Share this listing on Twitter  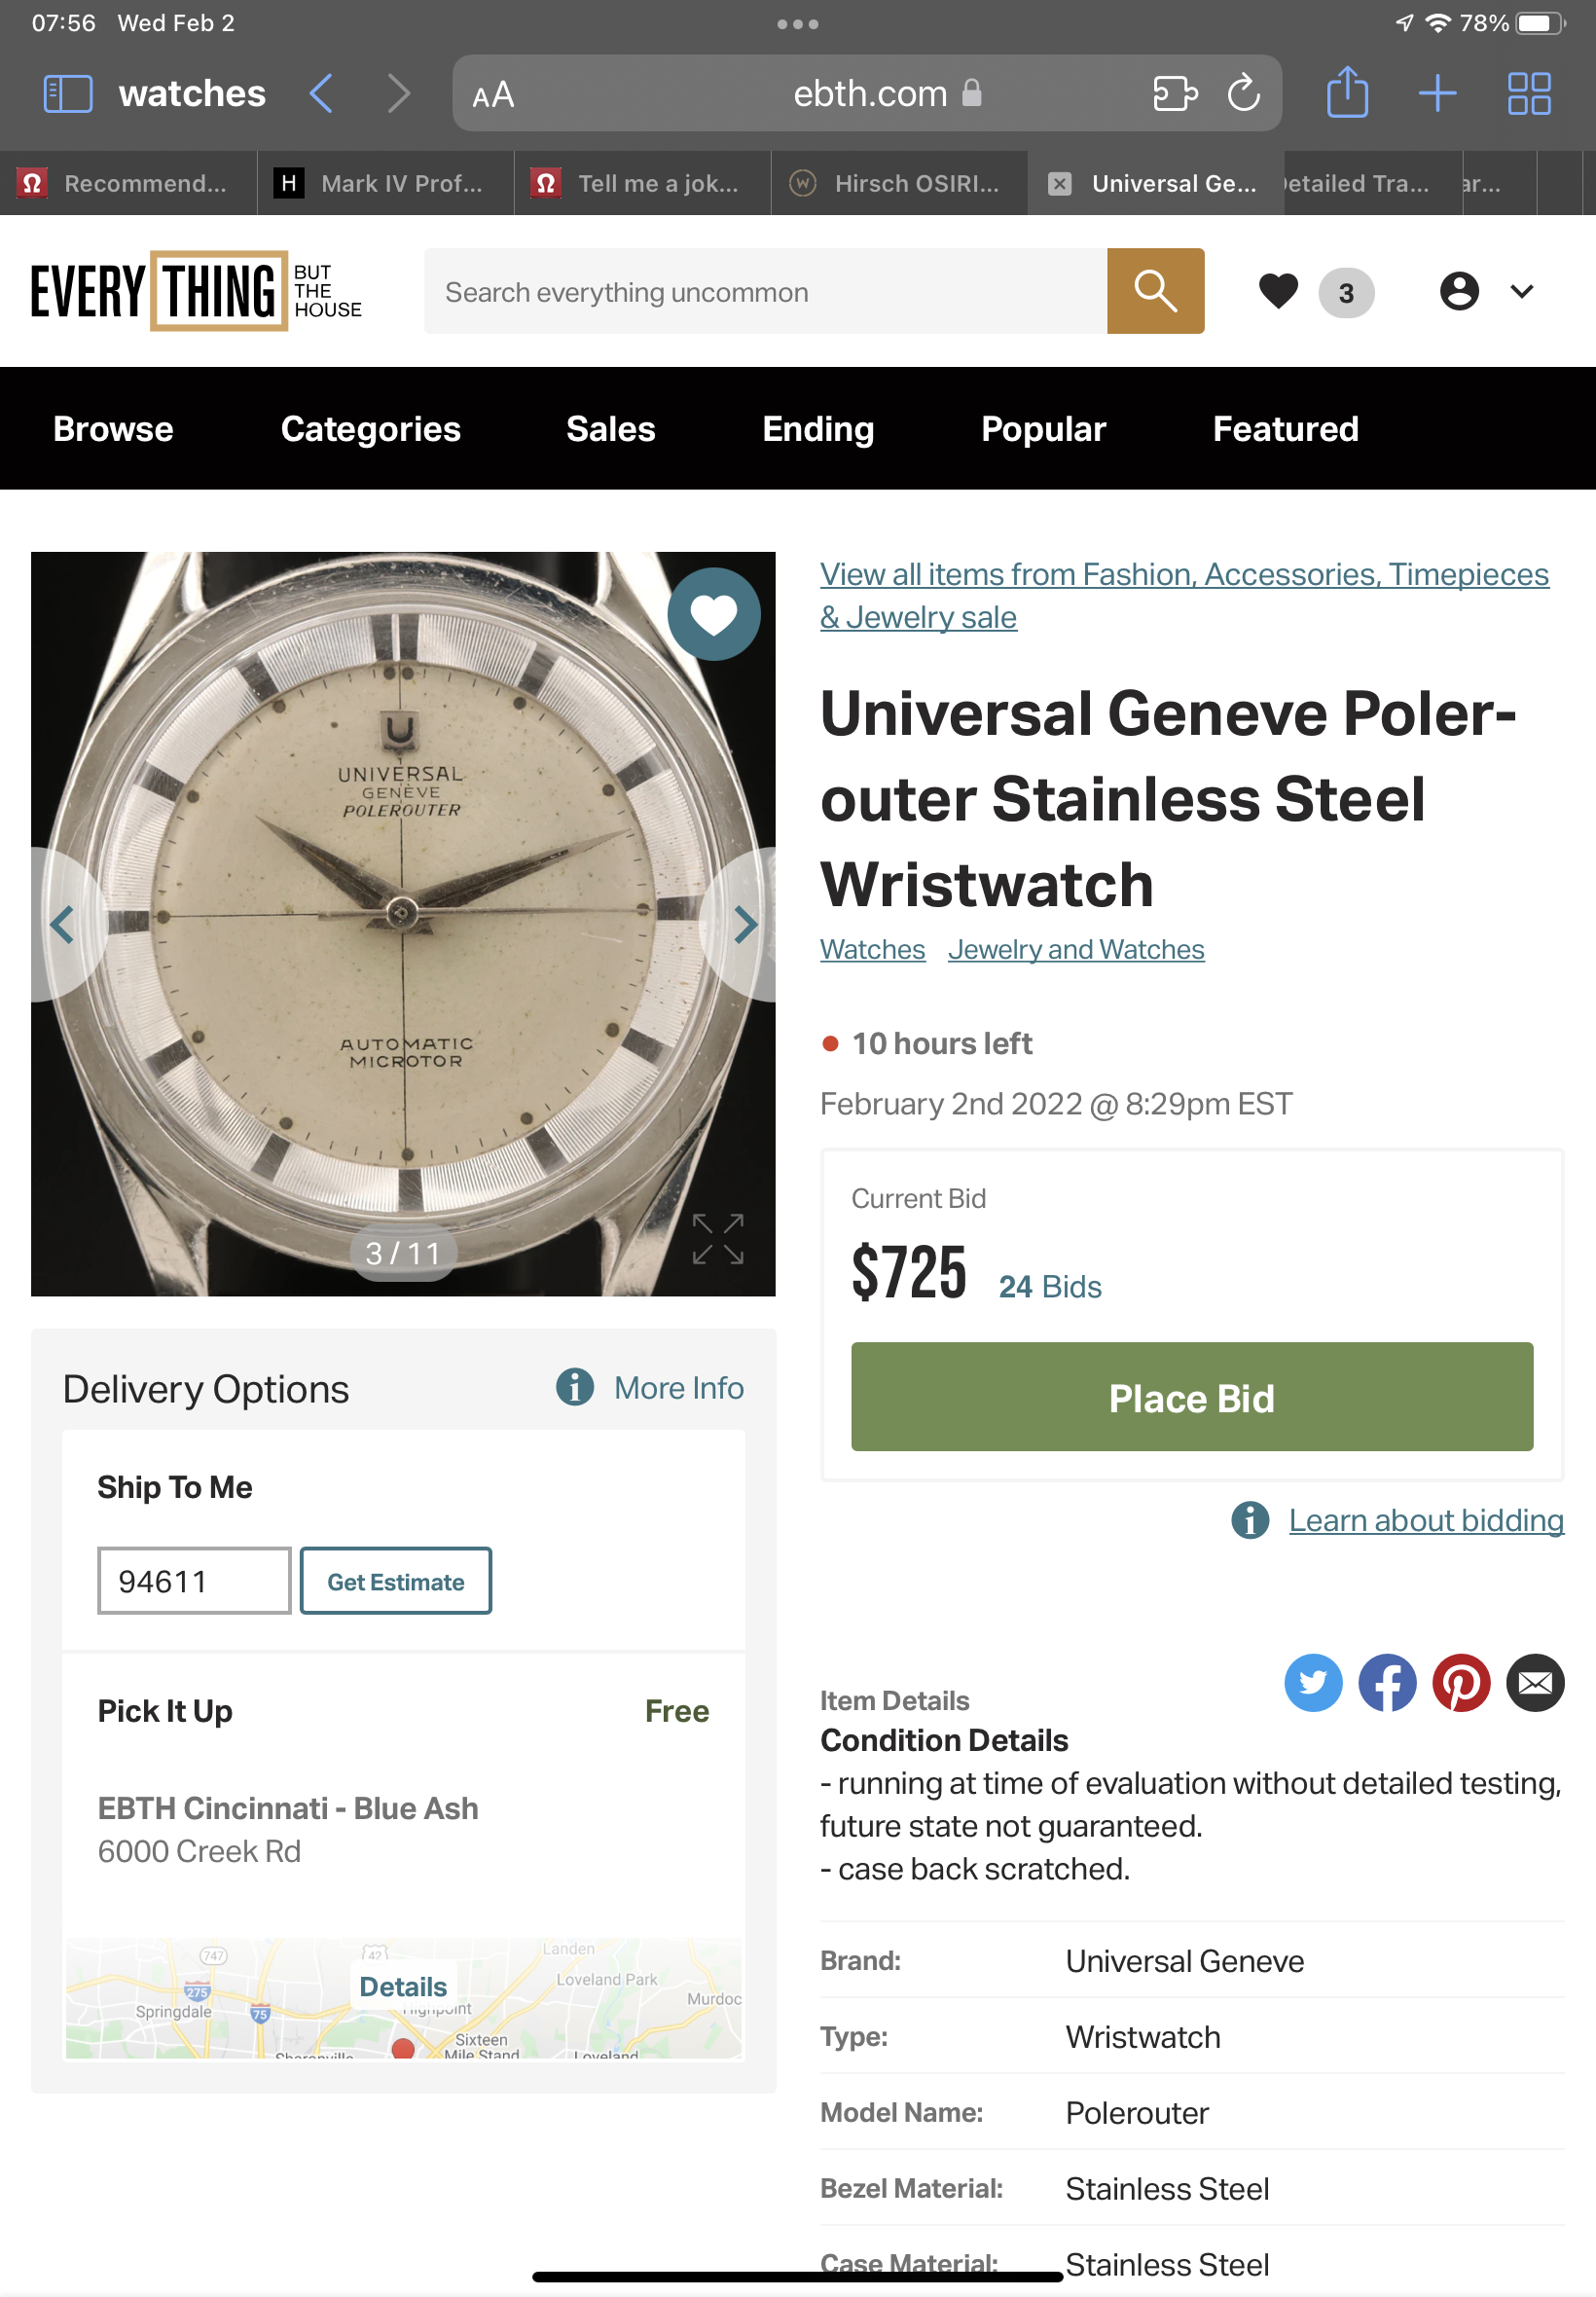click(x=1312, y=1683)
